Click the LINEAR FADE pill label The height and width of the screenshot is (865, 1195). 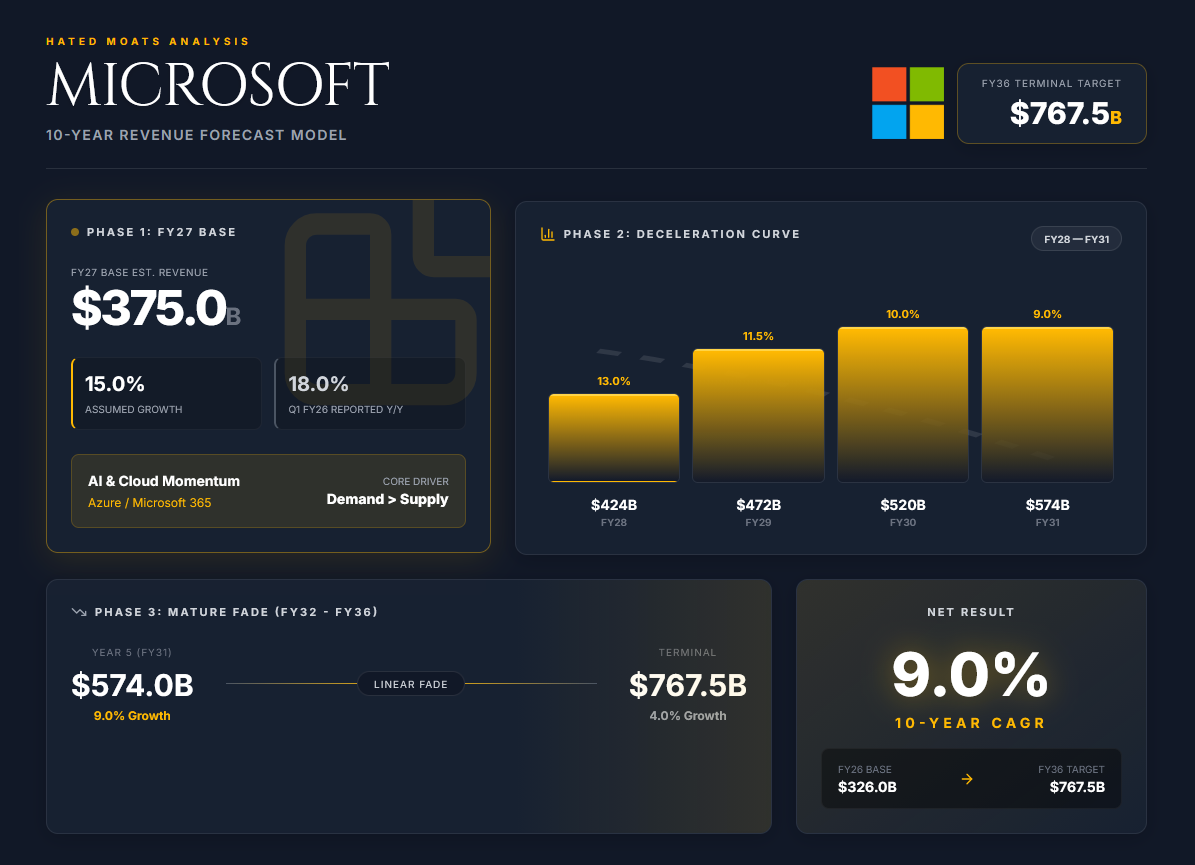411,684
